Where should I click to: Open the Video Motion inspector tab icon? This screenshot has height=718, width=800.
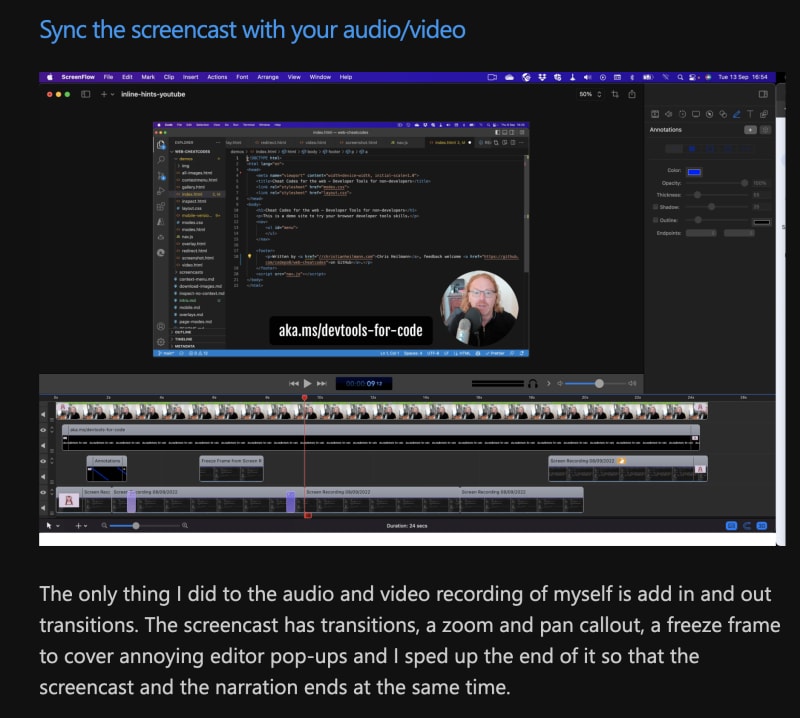682,114
